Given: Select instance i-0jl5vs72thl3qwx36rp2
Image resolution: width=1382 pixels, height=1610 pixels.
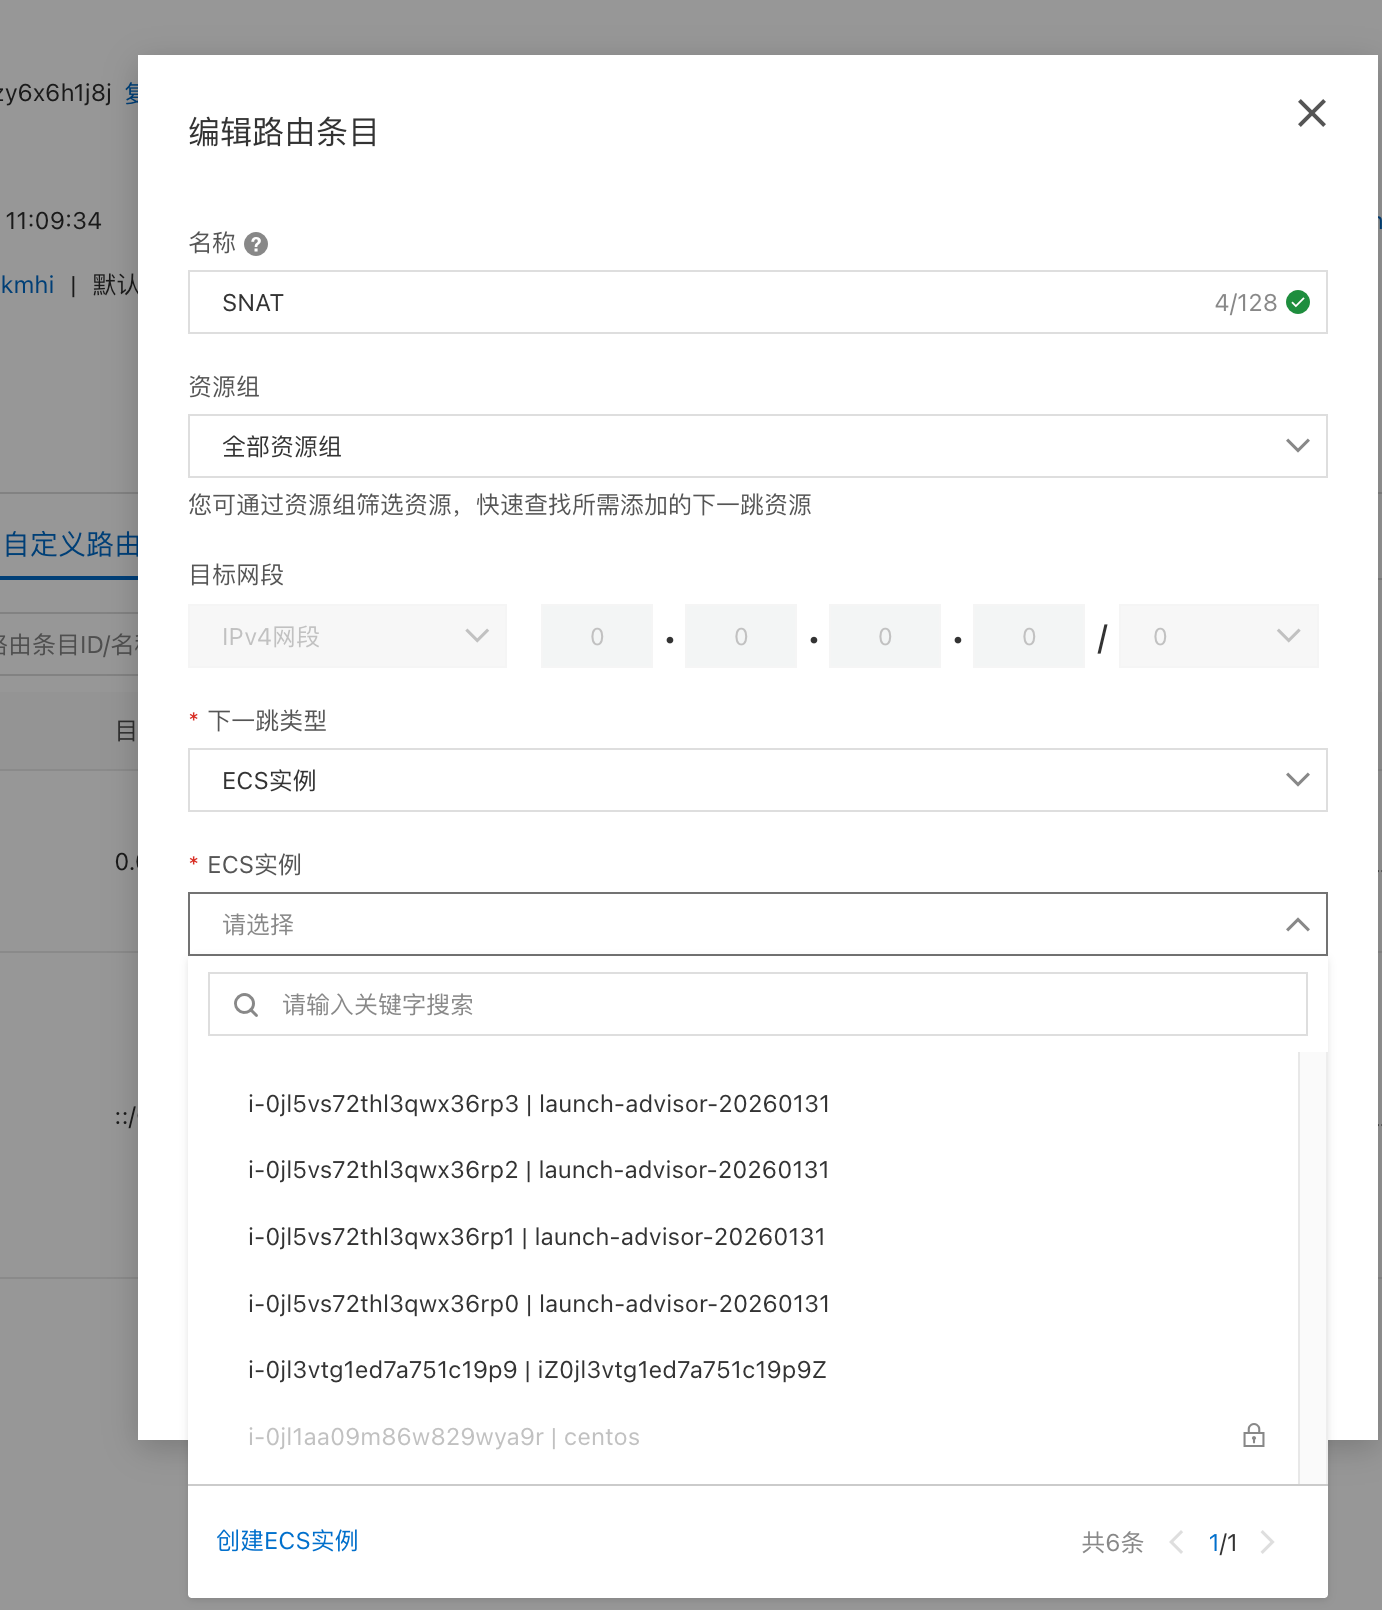Looking at the screenshot, I should pos(539,1170).
